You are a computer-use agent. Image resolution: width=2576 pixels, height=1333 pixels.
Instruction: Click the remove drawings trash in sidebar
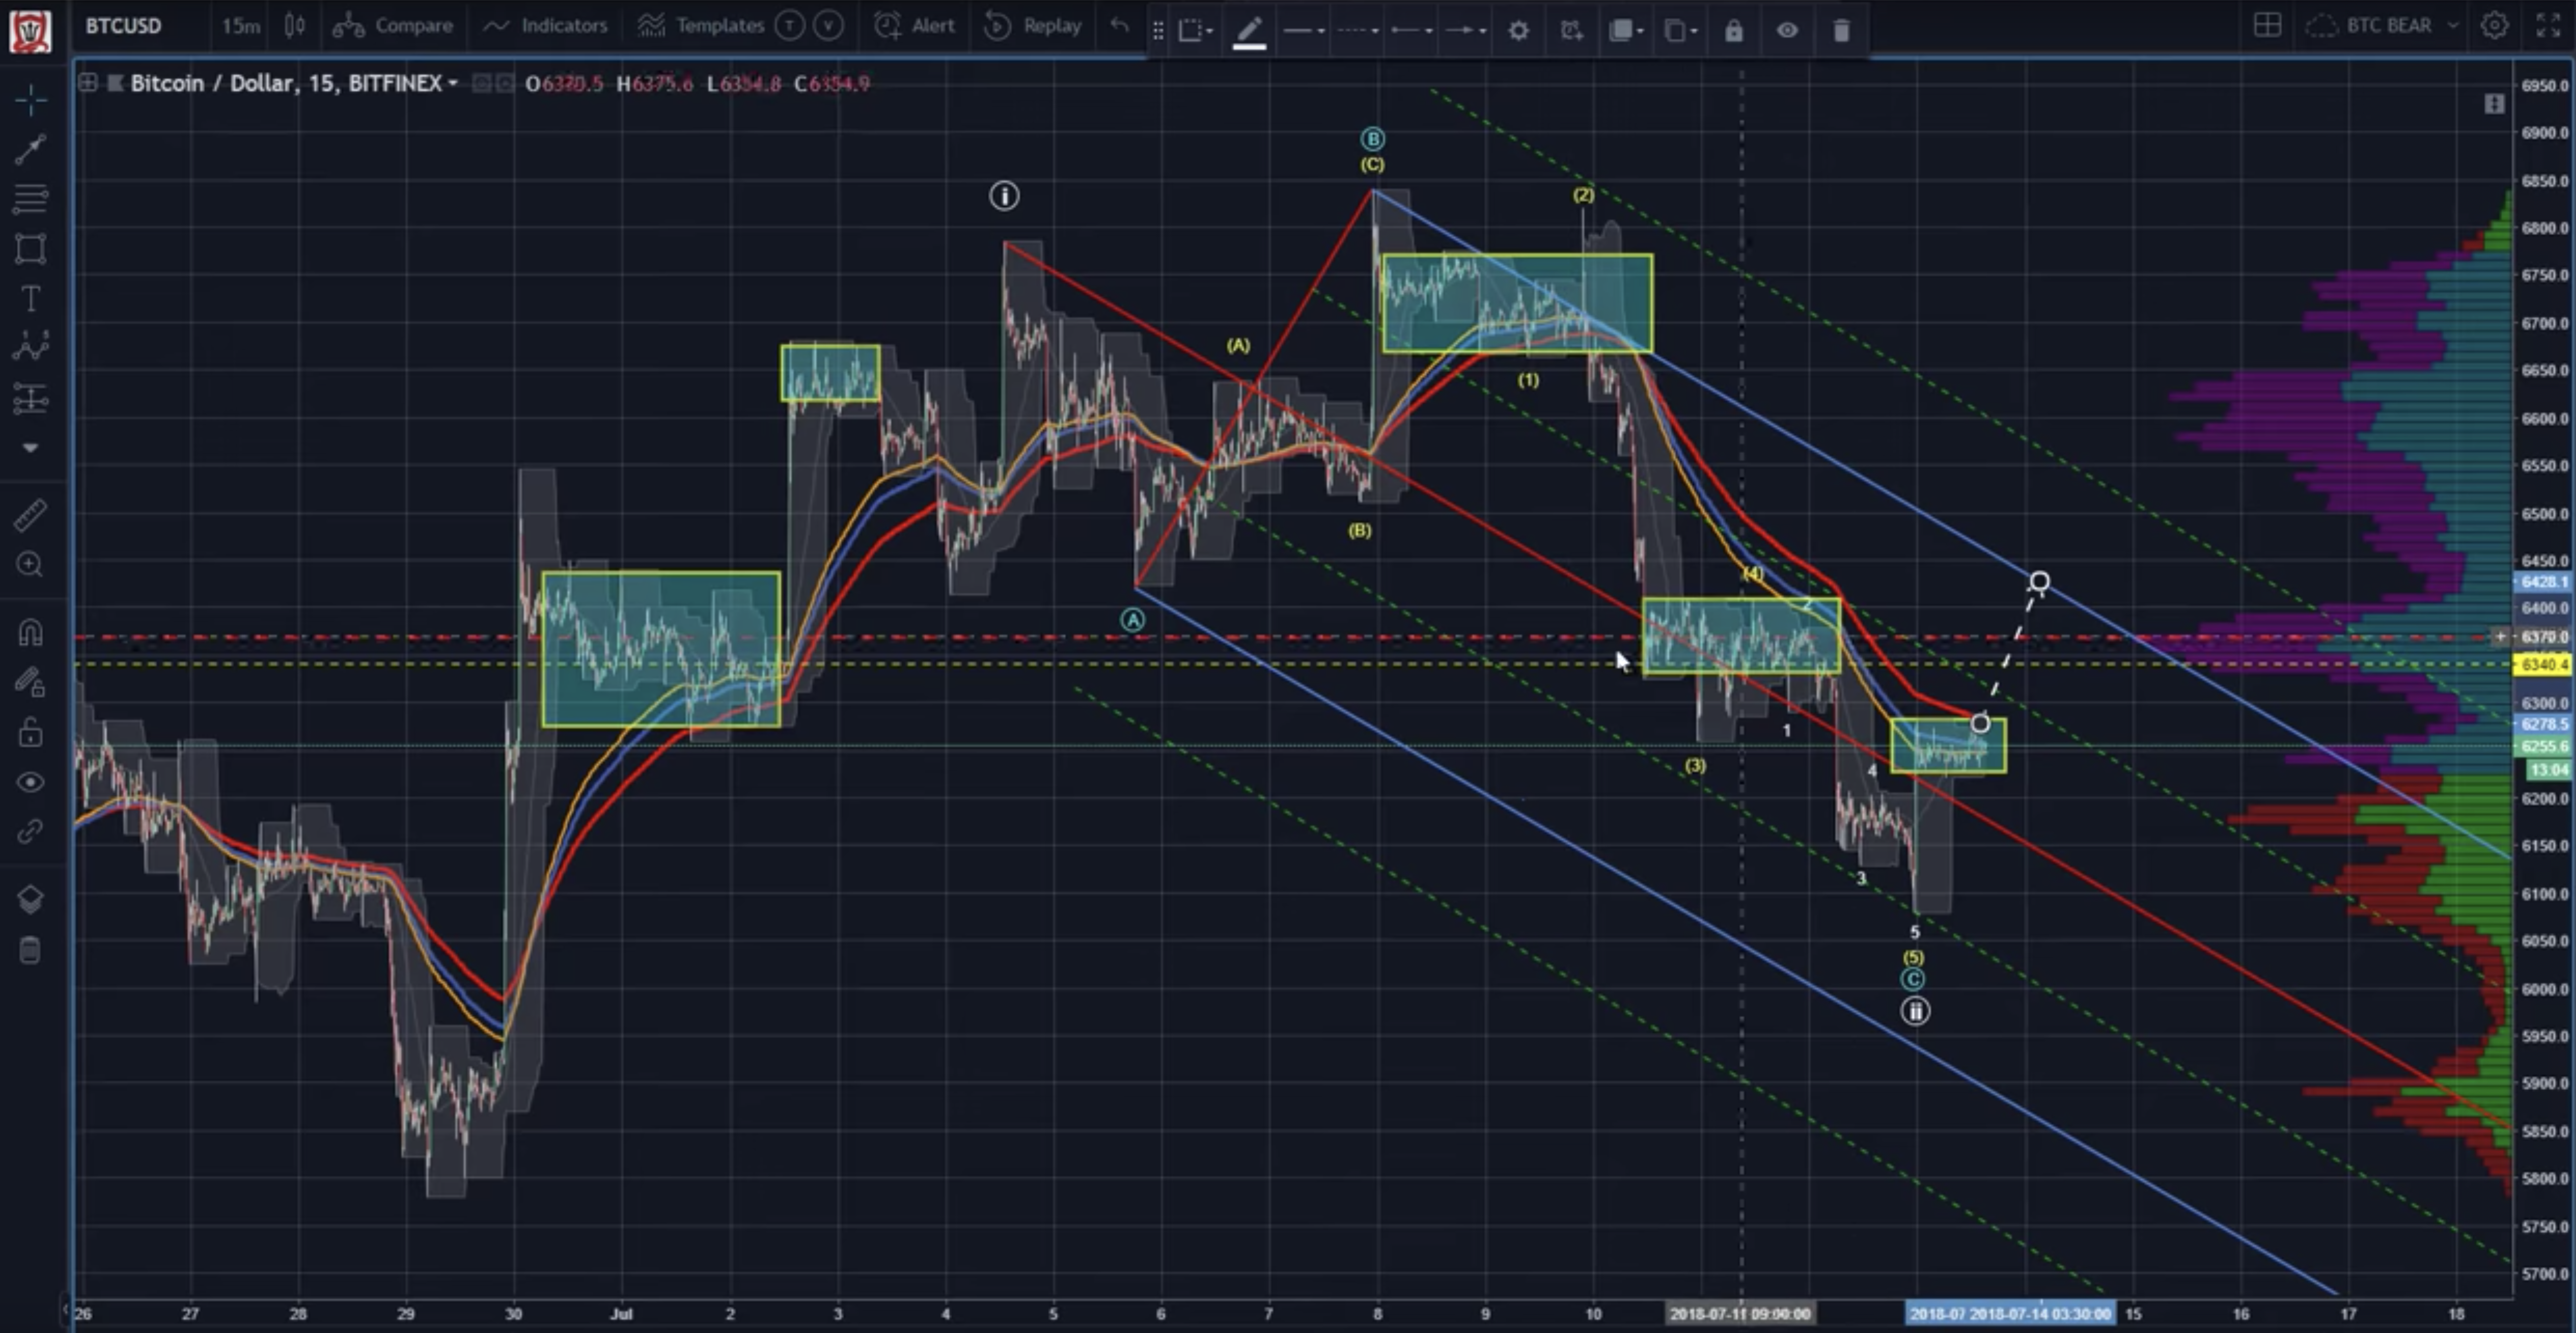[30, 949]
